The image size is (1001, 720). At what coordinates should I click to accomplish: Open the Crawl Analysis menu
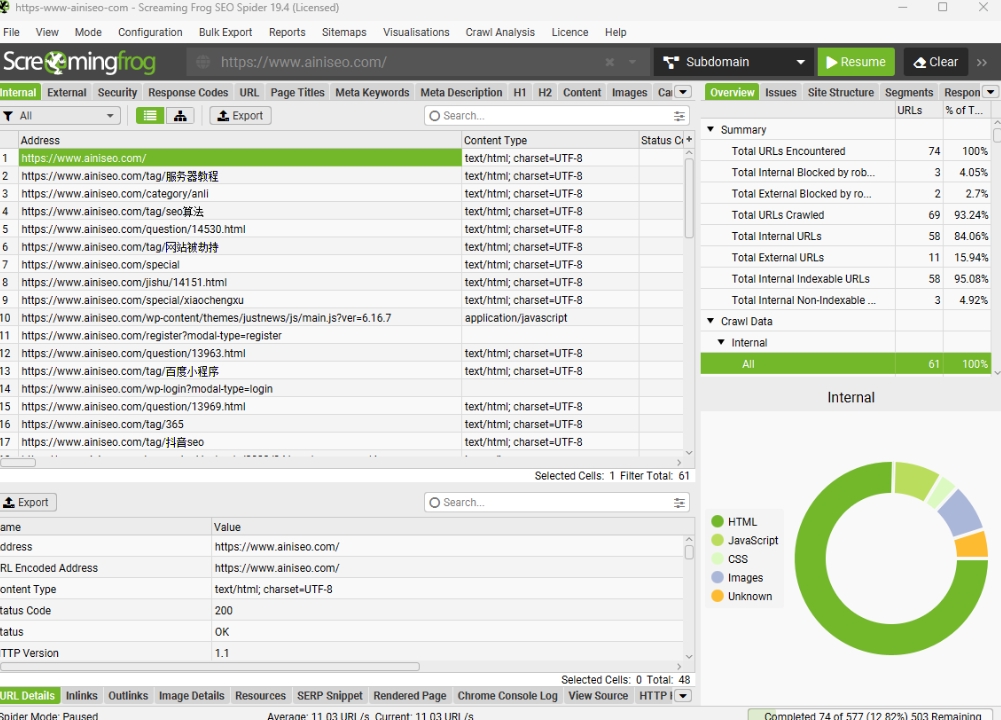coord(500,32)
